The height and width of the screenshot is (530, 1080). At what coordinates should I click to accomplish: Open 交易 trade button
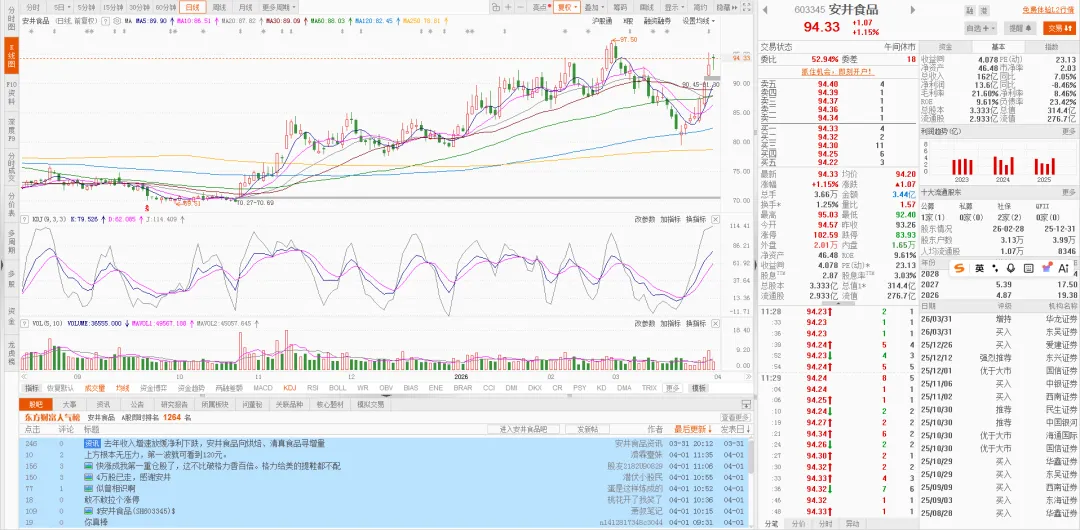[x=1058, y=28]
